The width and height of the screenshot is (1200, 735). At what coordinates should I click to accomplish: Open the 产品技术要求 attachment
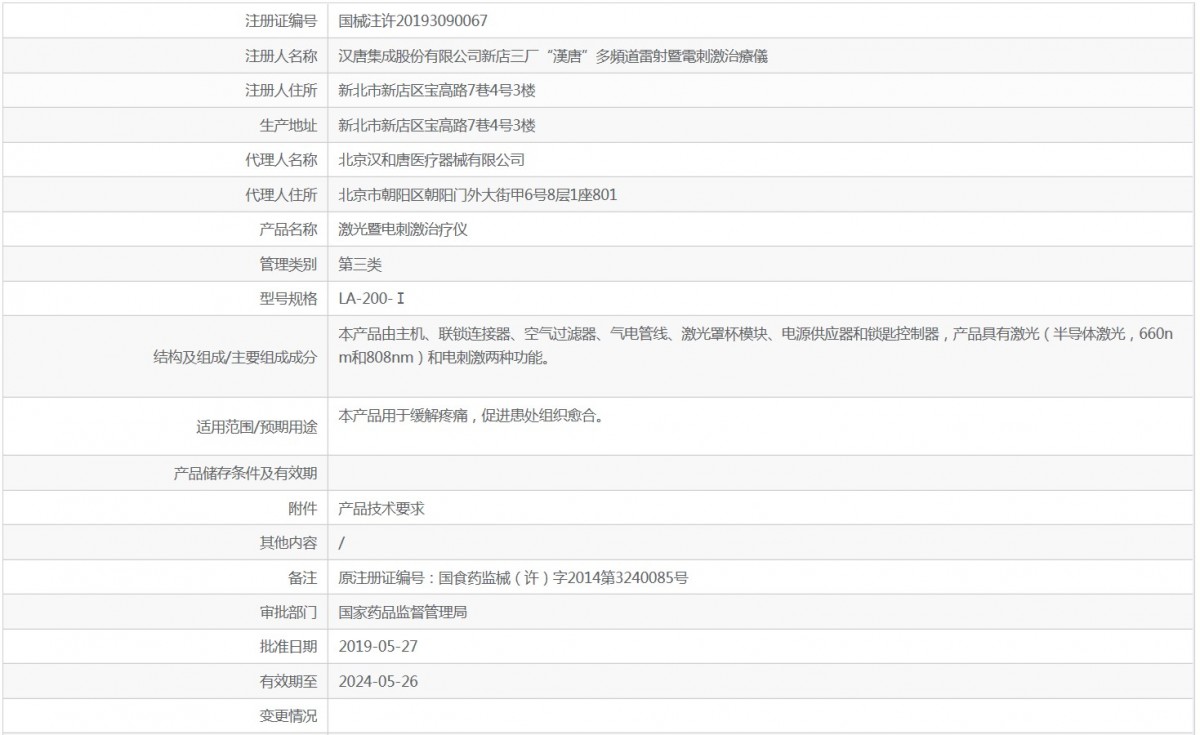tap(382, 508)
